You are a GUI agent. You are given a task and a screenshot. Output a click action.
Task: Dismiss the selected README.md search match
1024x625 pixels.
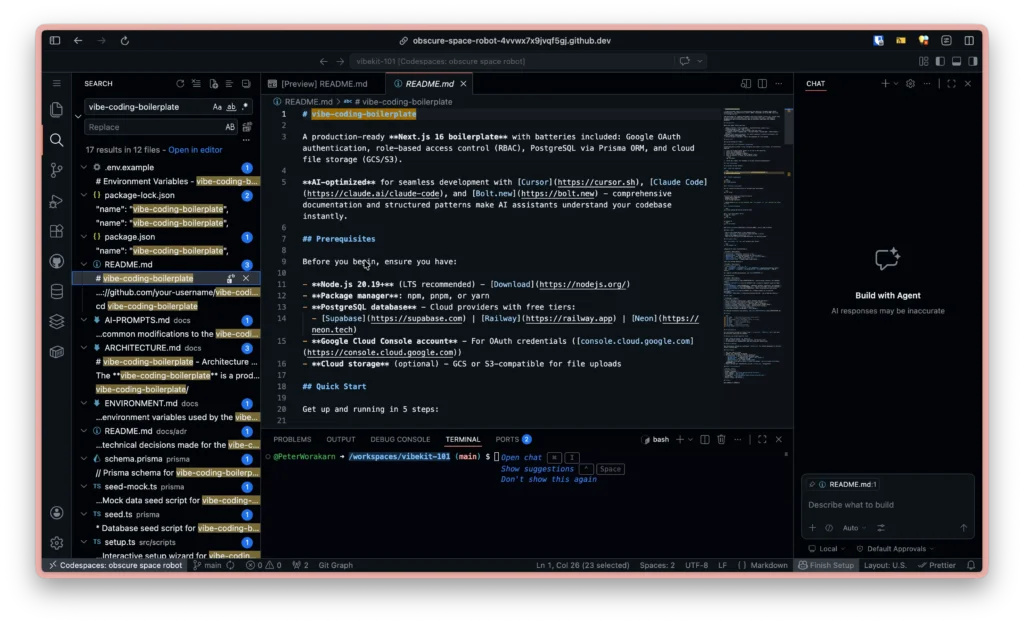click(246, 278)
